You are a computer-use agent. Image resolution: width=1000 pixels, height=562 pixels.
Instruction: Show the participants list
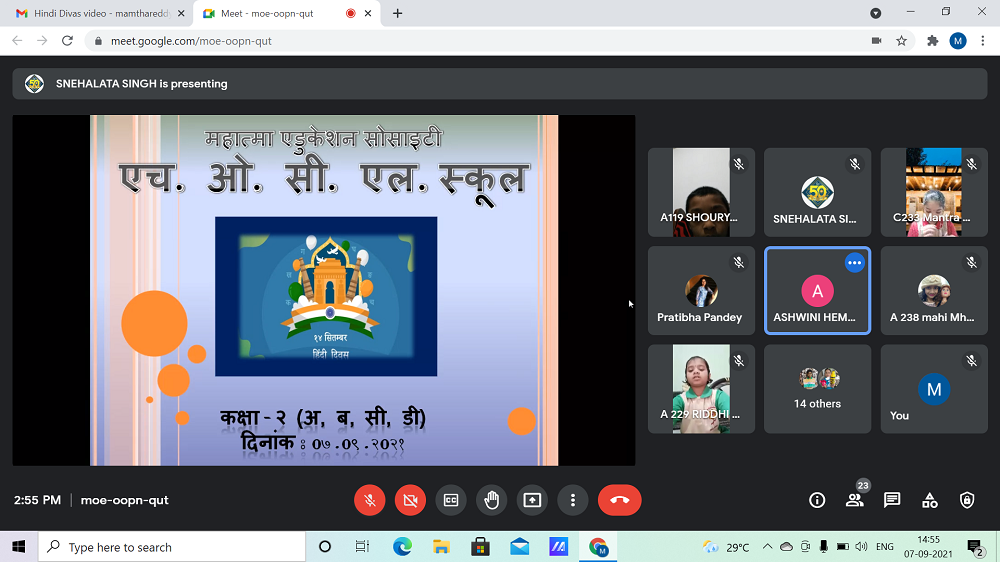point(854,500)
